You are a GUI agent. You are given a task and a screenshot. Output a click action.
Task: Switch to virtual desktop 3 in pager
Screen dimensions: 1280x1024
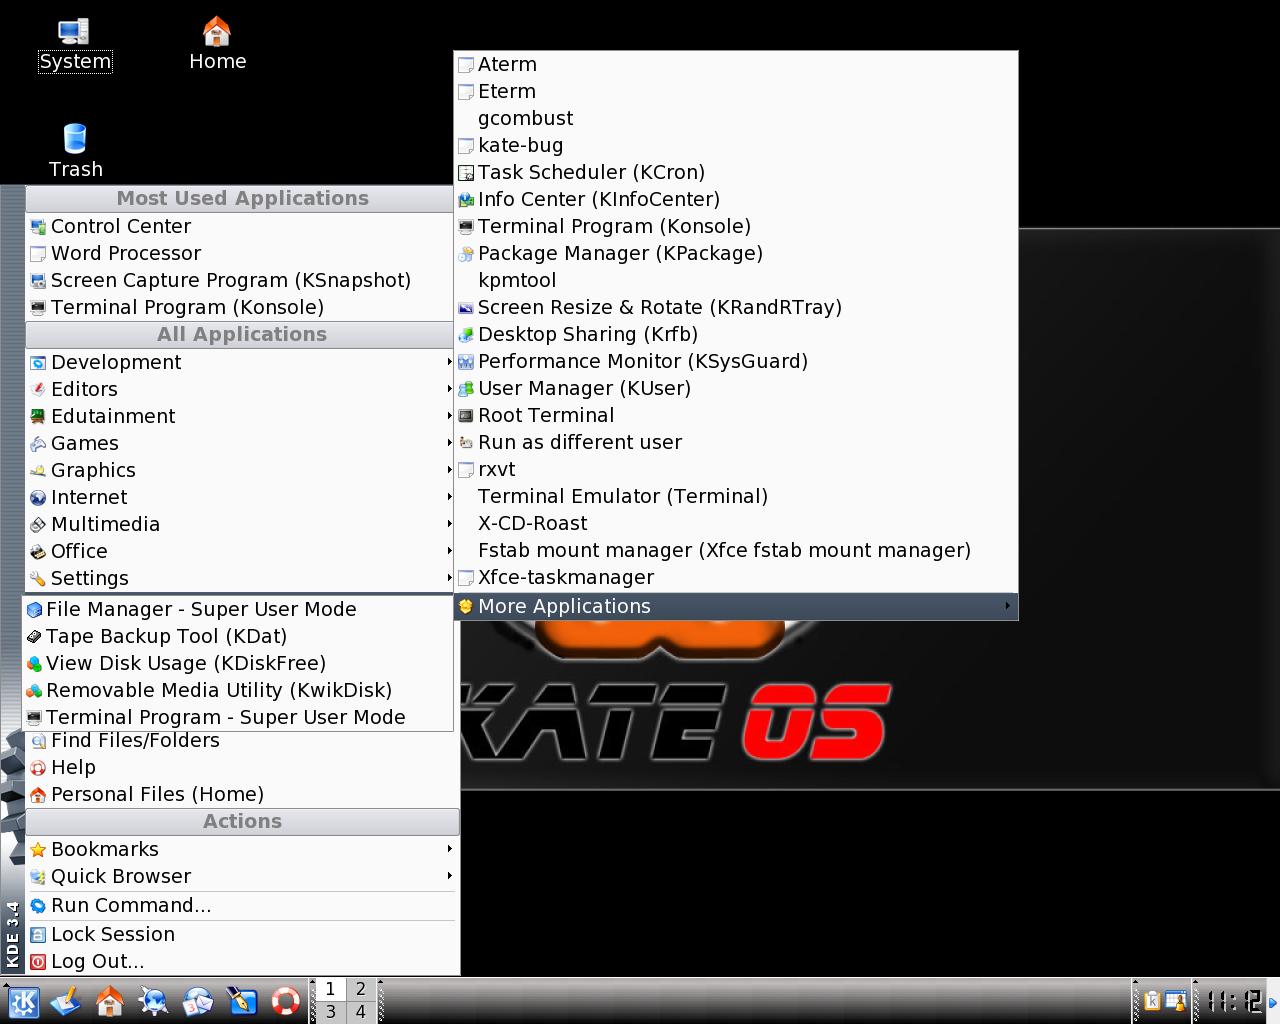(330, 1012)
